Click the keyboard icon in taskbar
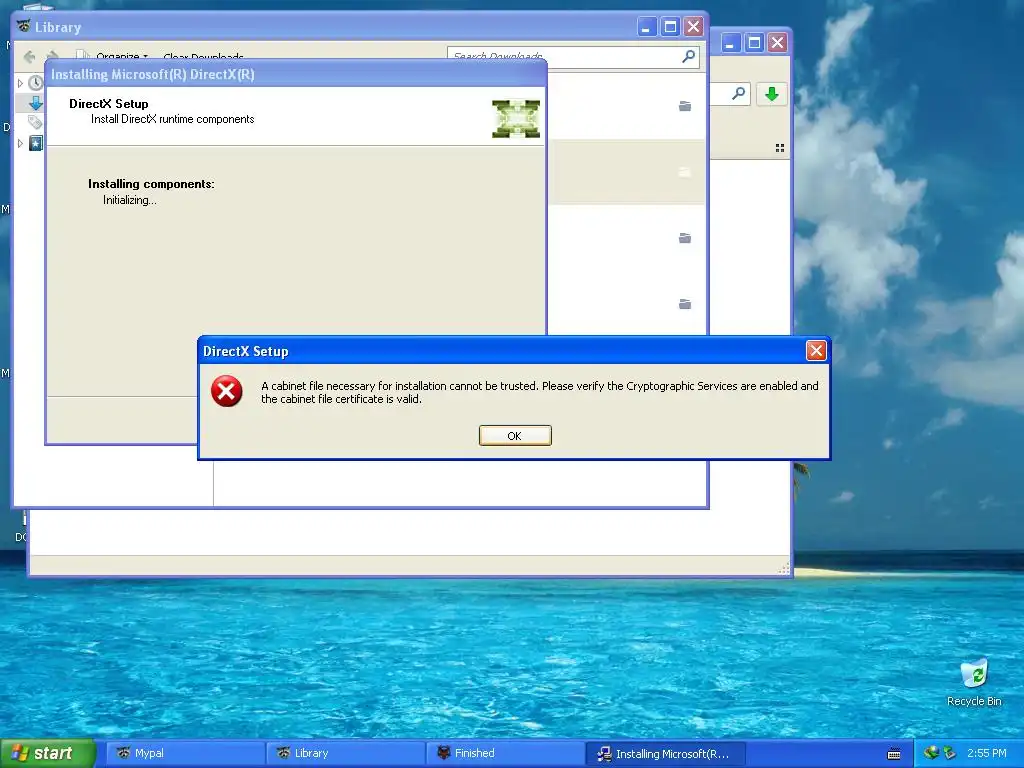The height and width of the screenshot is (768, 1024). (894, 754)
